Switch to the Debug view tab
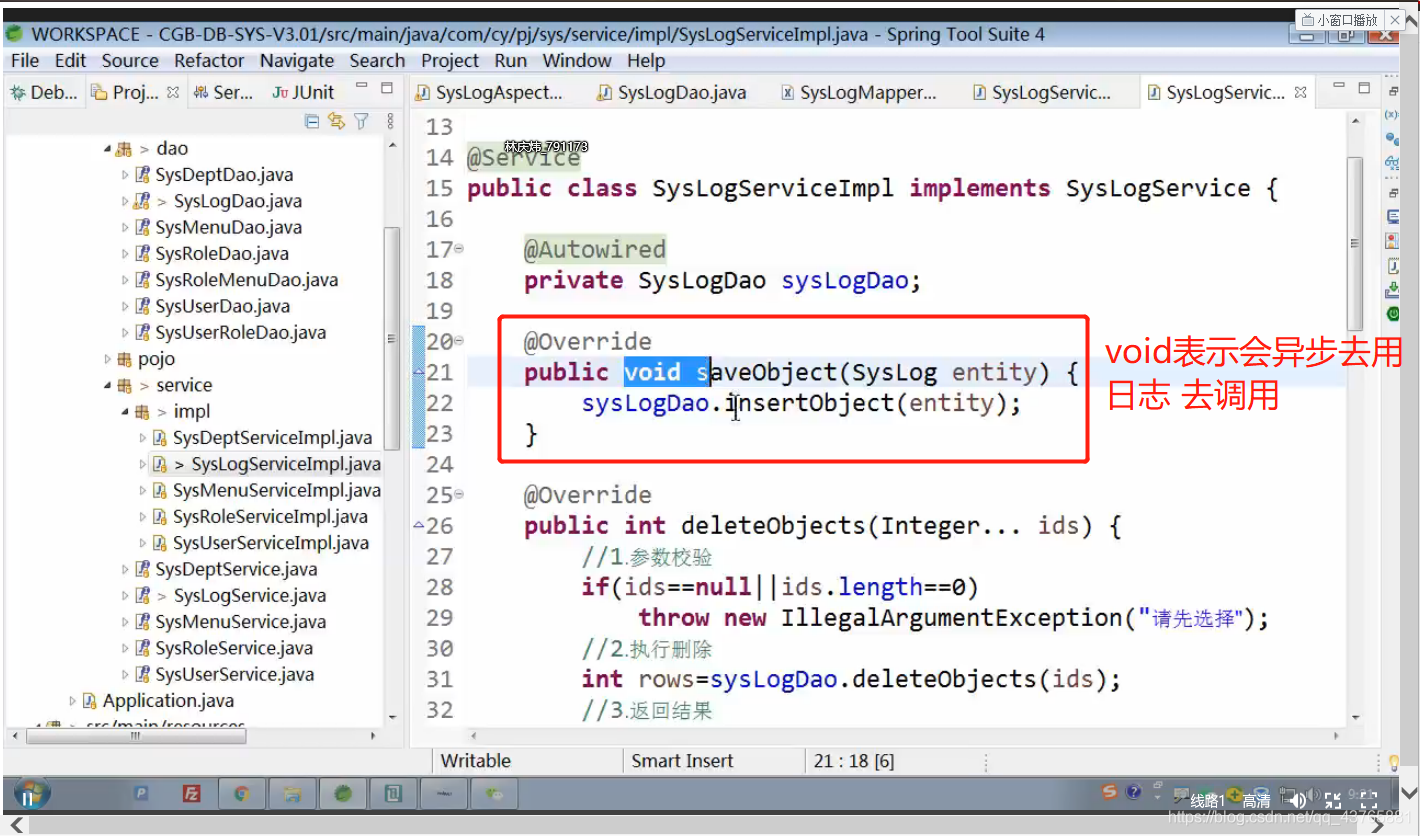Image resolution: width=1420 pixels, height=836 pixels. pyautogui.click(x=44, y=92)
